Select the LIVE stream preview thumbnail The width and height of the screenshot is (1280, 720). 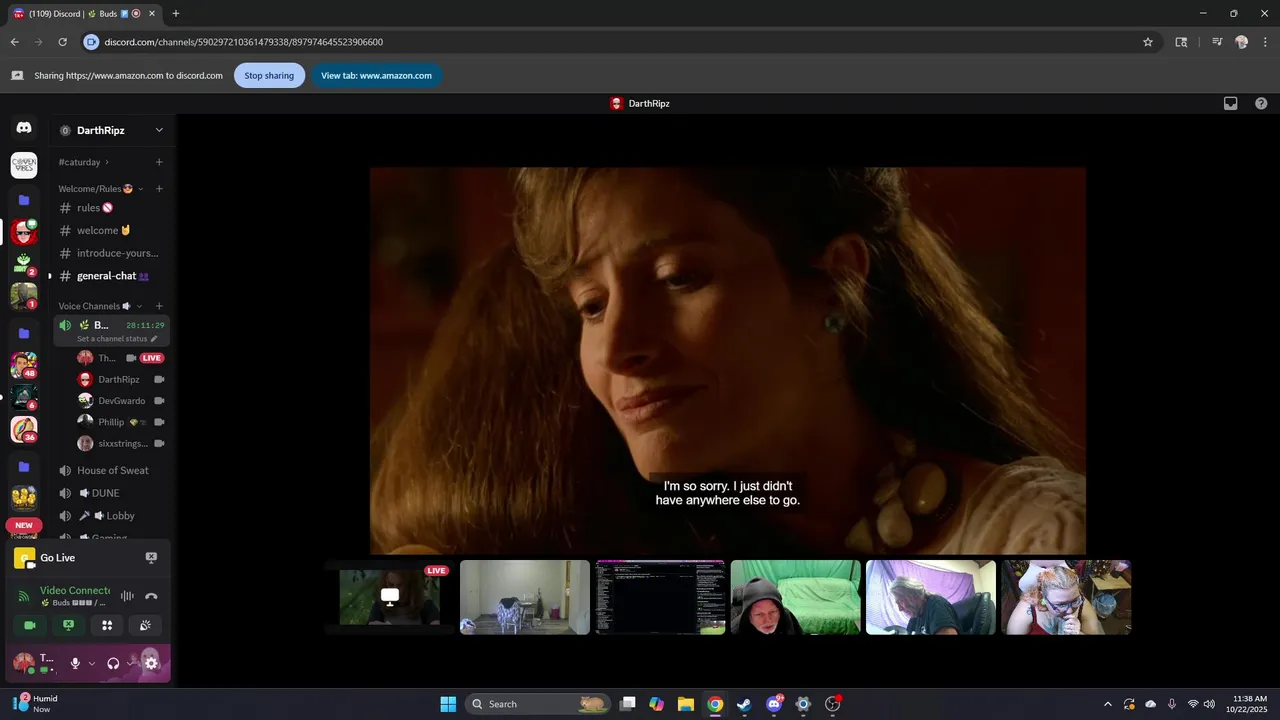tap(390, 597)
